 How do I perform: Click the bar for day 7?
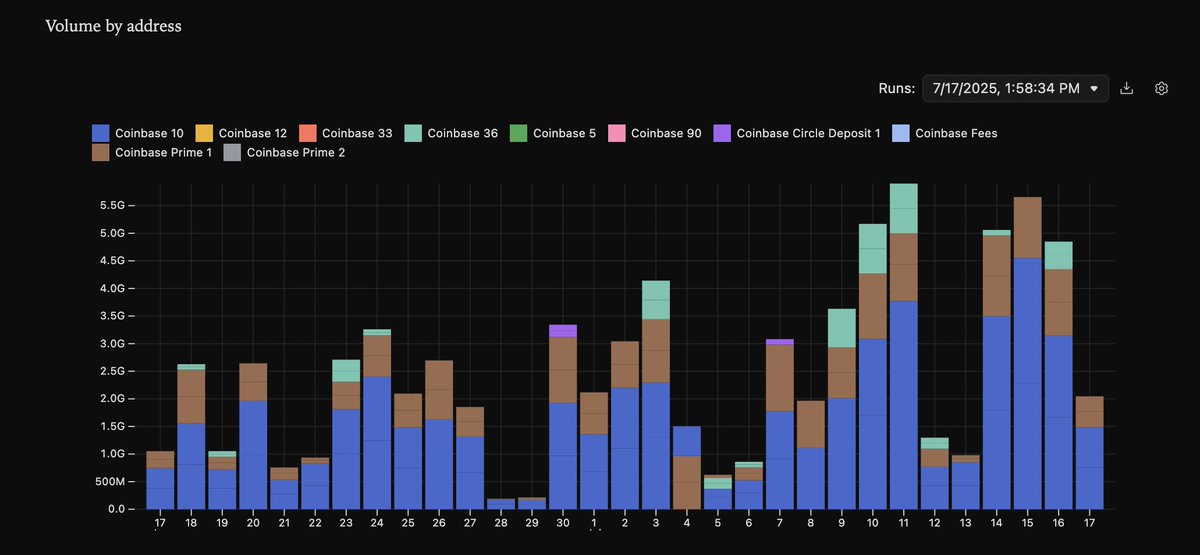pos(780,424)
